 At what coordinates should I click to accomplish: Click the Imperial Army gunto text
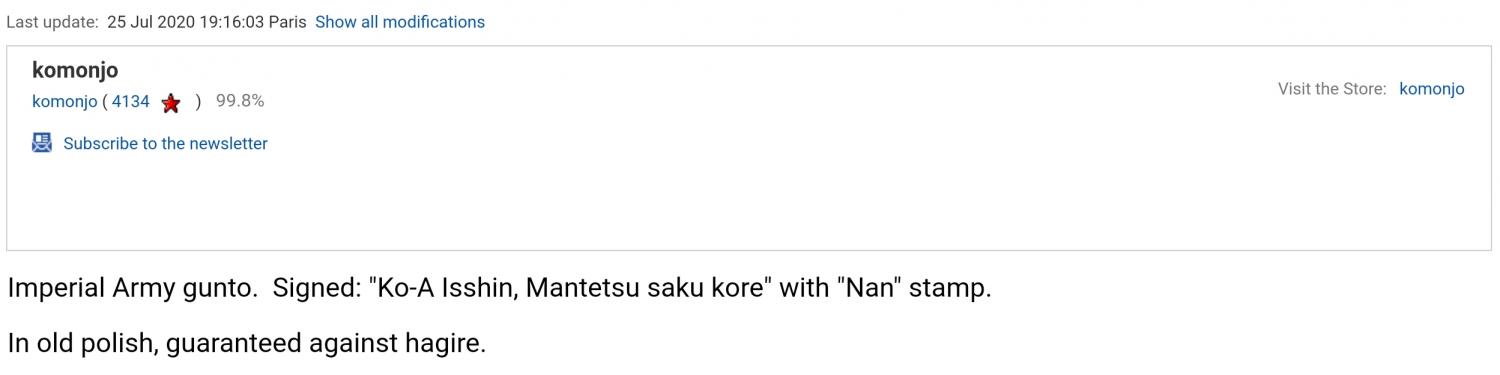click(131, 289)
